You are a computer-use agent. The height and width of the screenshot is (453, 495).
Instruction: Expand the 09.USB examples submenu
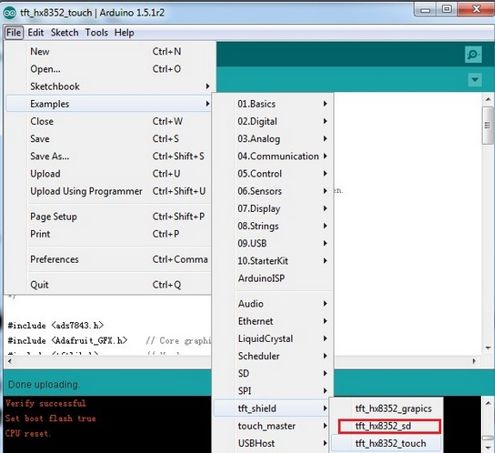tap(273, 243)
